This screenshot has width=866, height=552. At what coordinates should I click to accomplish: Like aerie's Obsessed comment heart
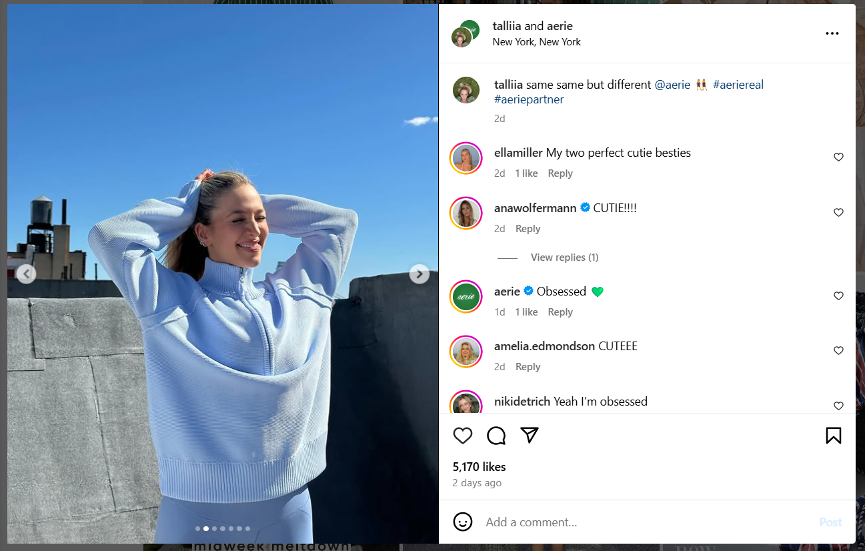click(838, 296)
